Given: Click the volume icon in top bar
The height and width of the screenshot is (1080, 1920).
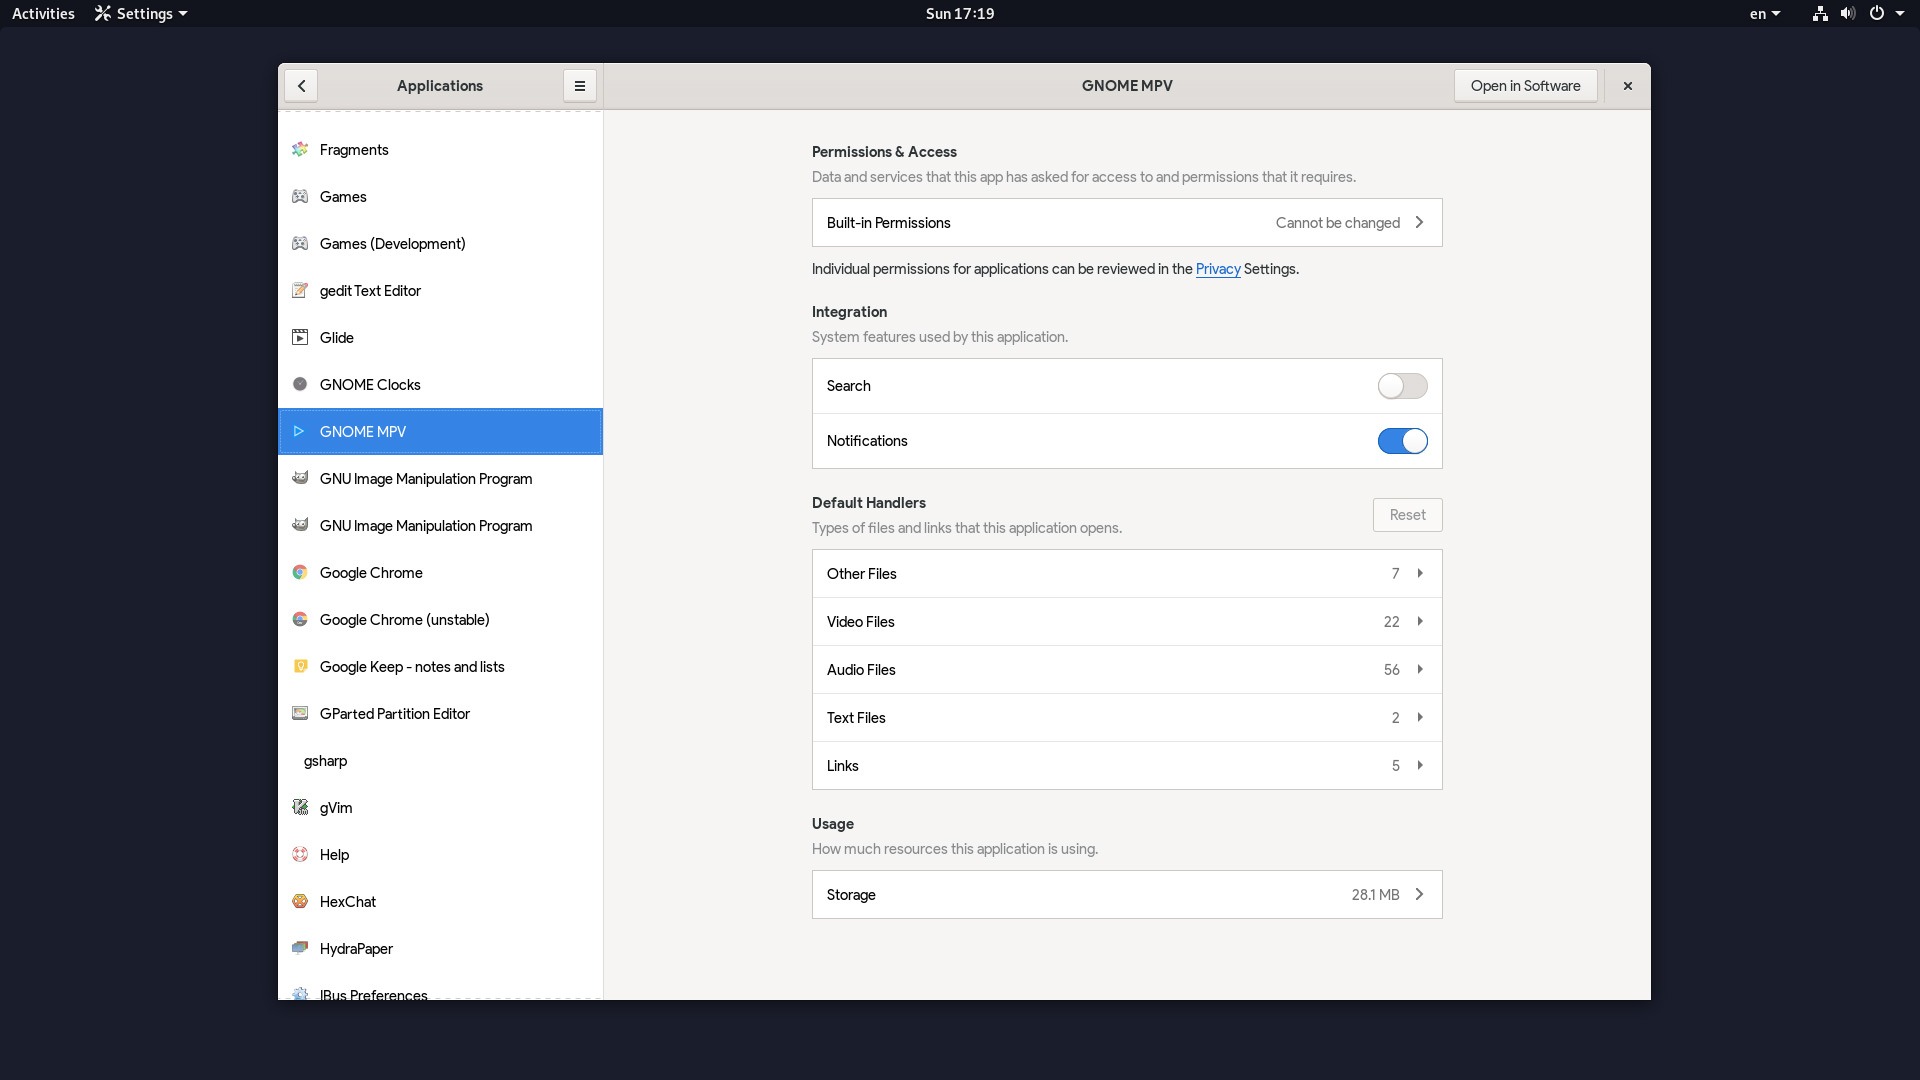Looking at the screenshot, I should 1847,14.
